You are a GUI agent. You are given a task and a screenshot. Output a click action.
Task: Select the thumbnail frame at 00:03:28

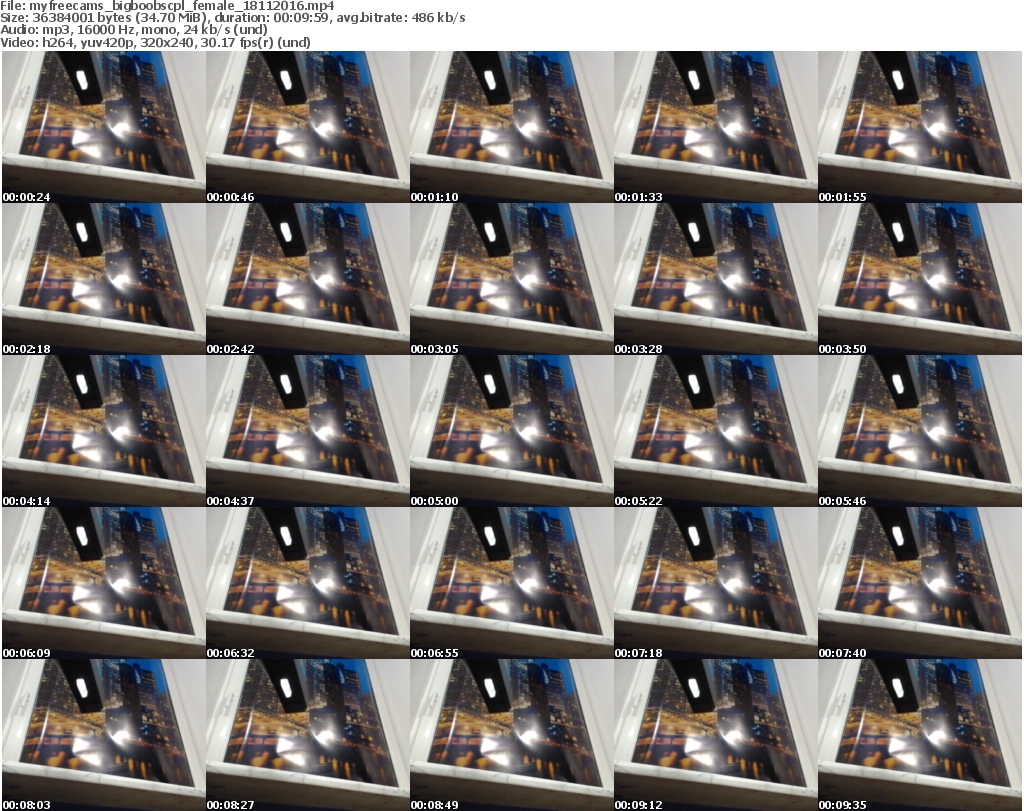tap(716, 279)
